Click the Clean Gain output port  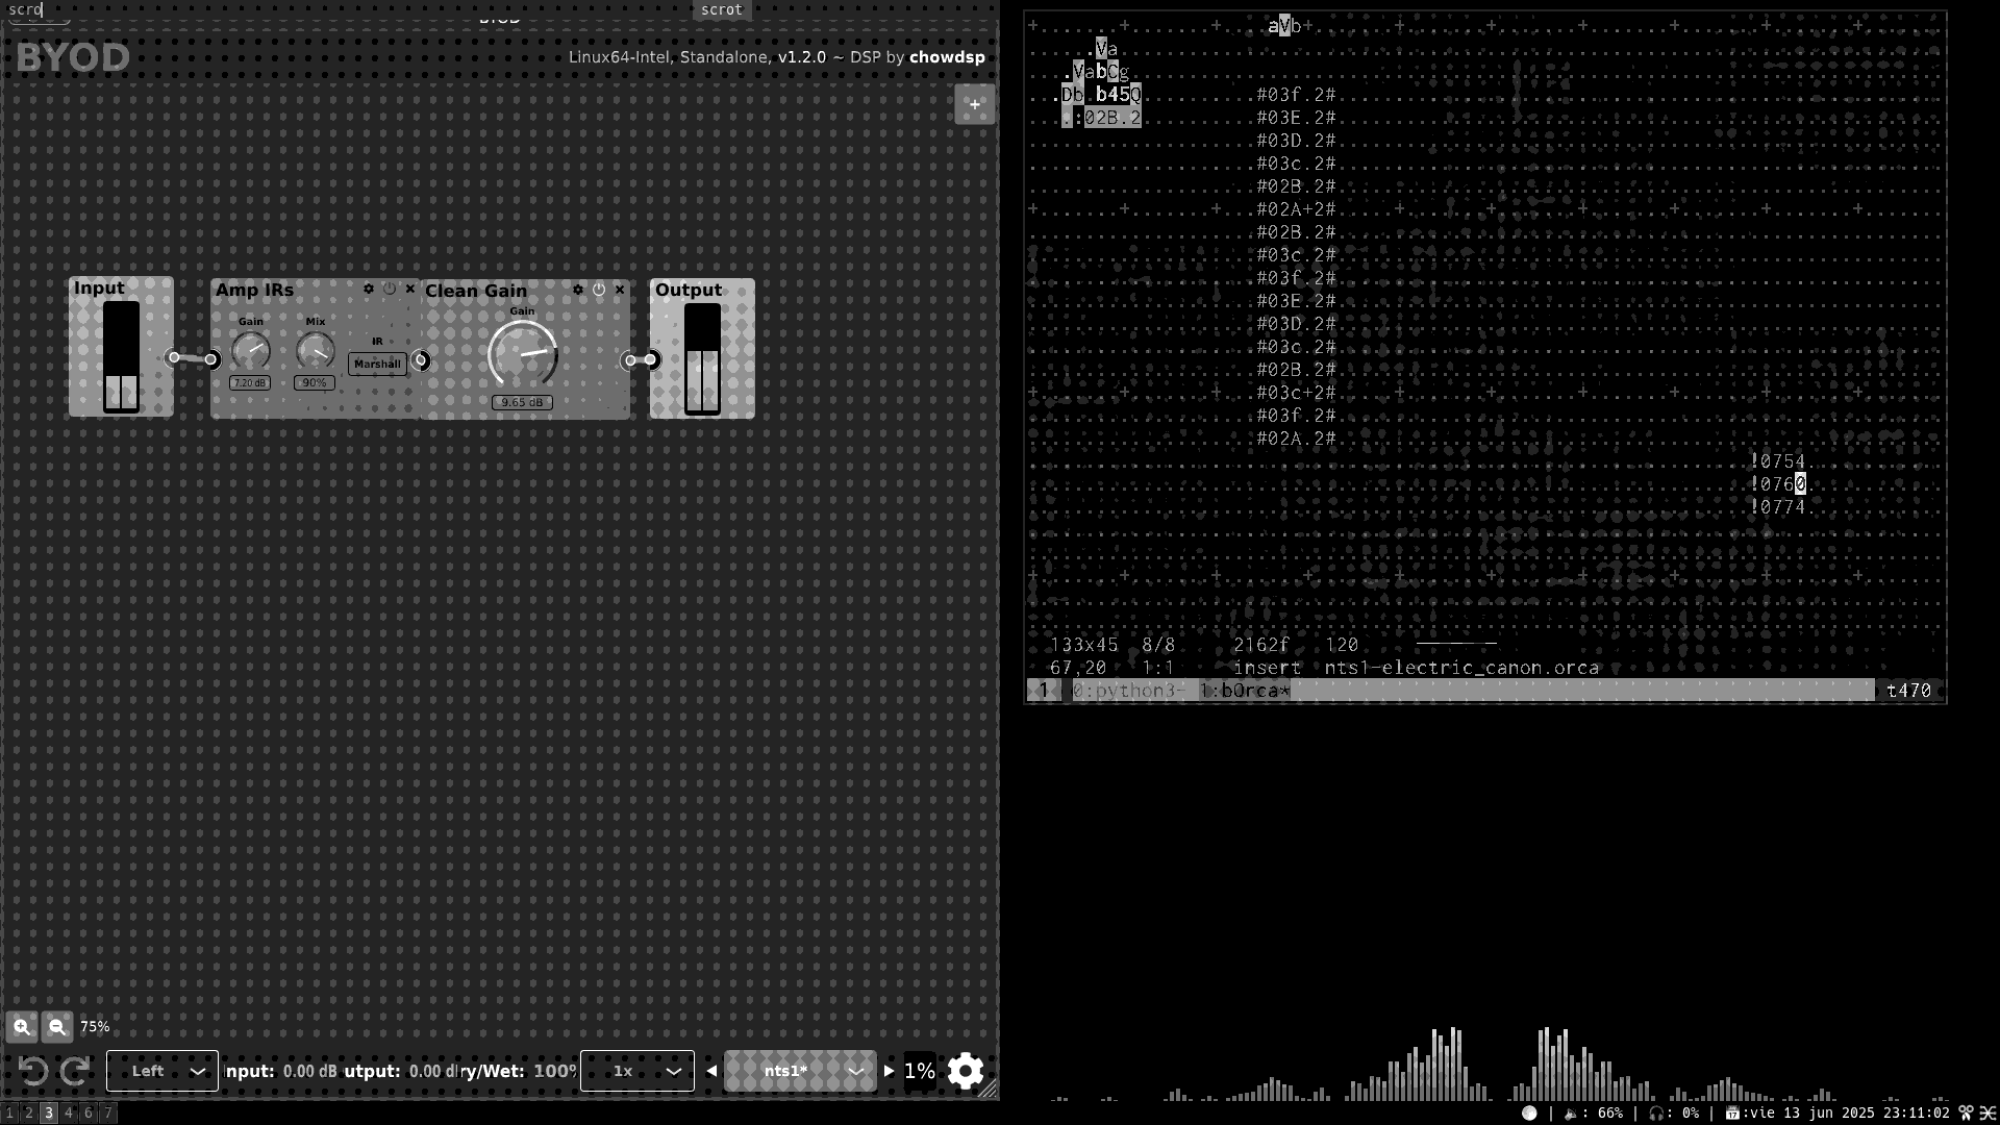point(630,360)
